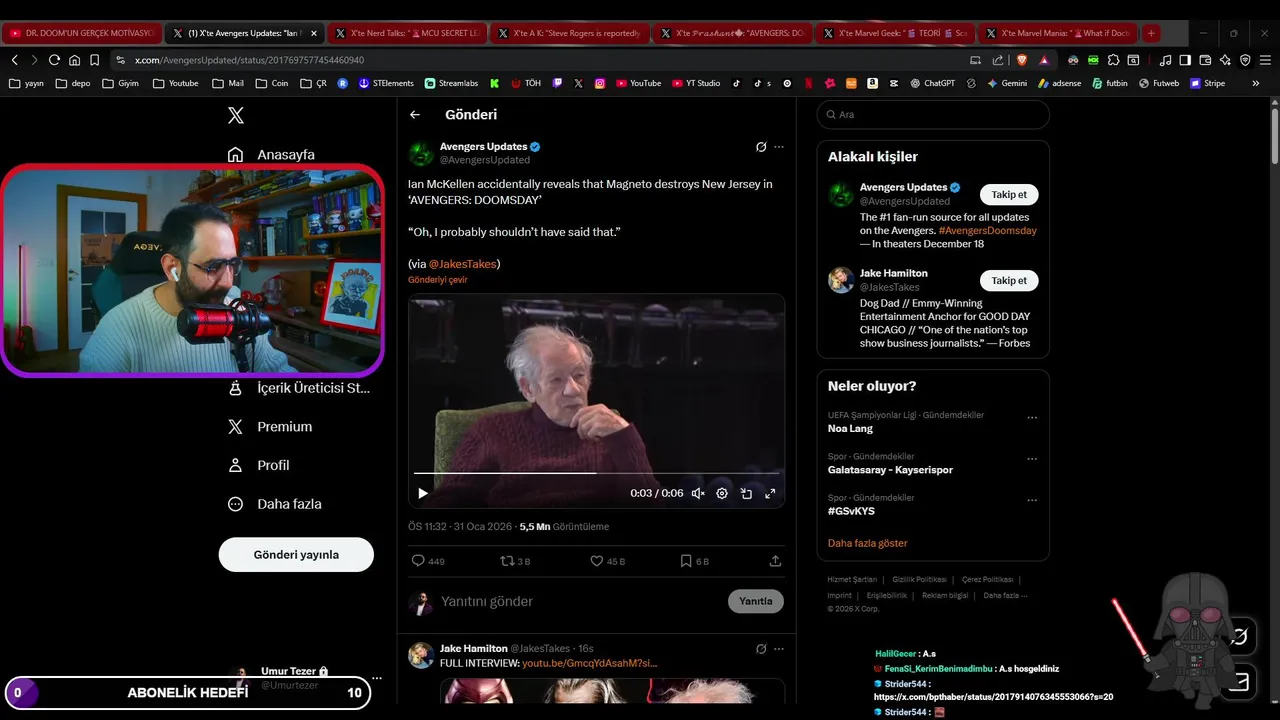Open more options for Galatasaray - Kayserispor trend
The width and height of the screenshot is (1280, 720).
pos(1032,459)
